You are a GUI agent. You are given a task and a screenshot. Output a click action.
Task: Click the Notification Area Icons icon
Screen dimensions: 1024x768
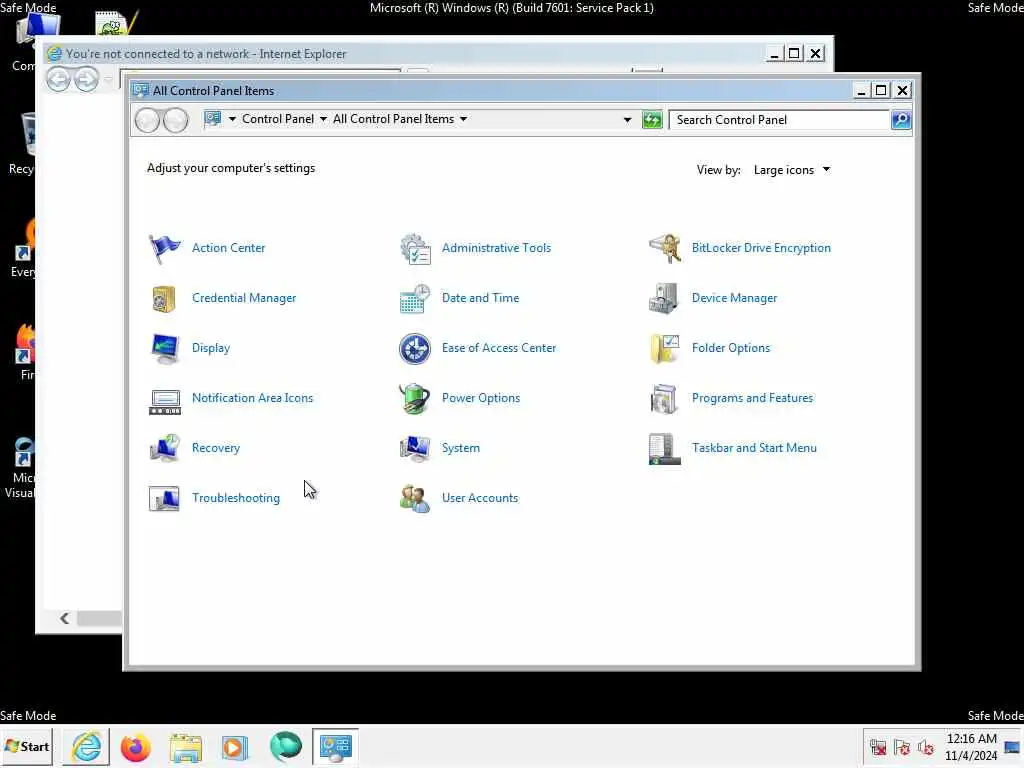point(165,401)
